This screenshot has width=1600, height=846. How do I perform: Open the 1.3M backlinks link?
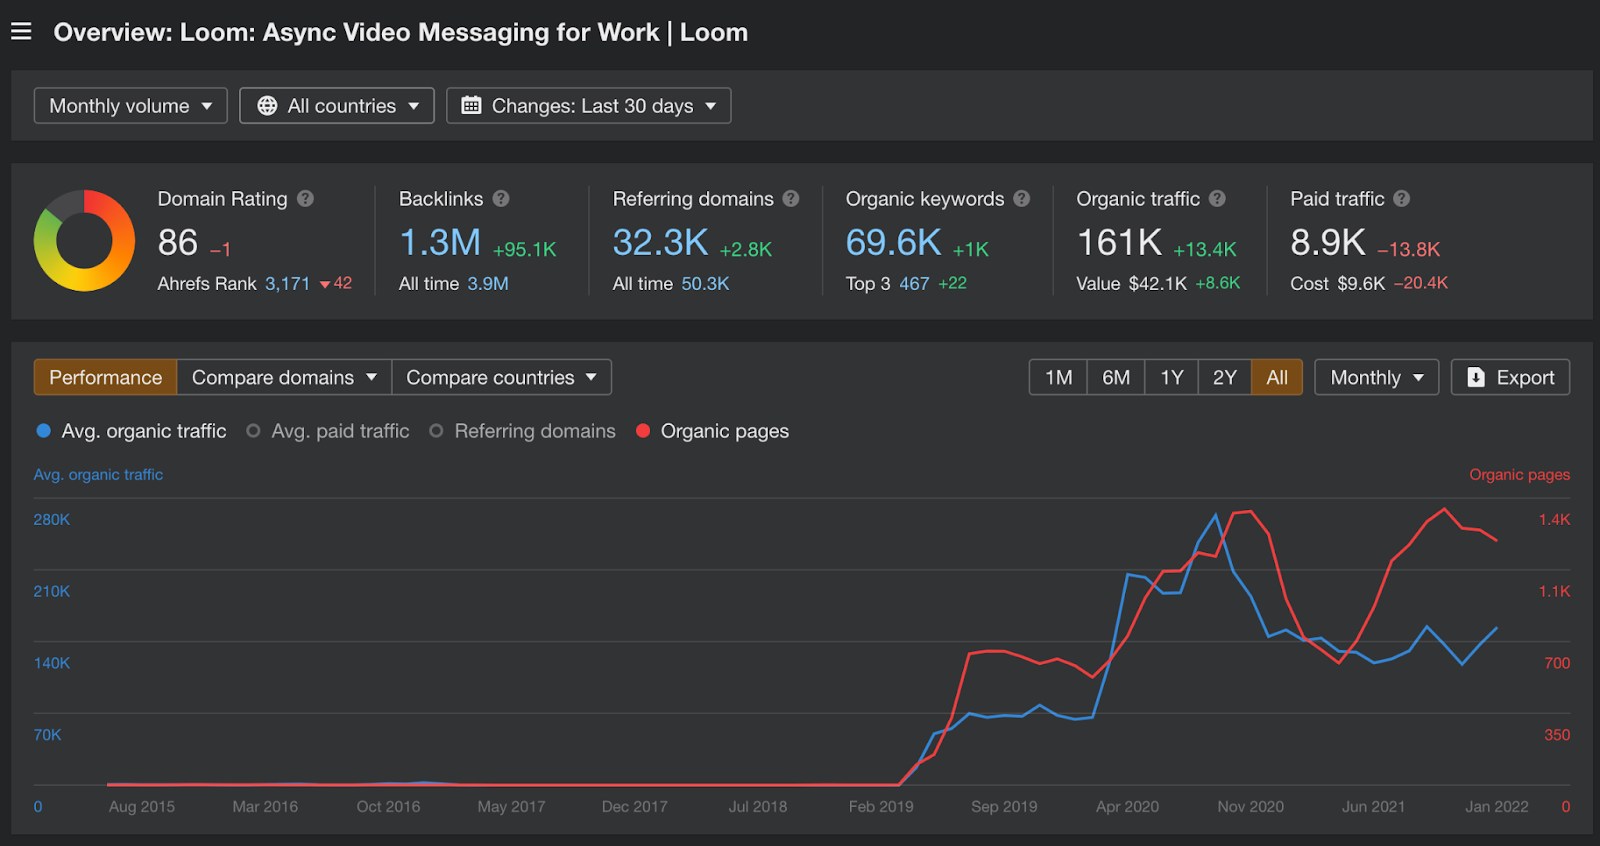pos(440,242)
